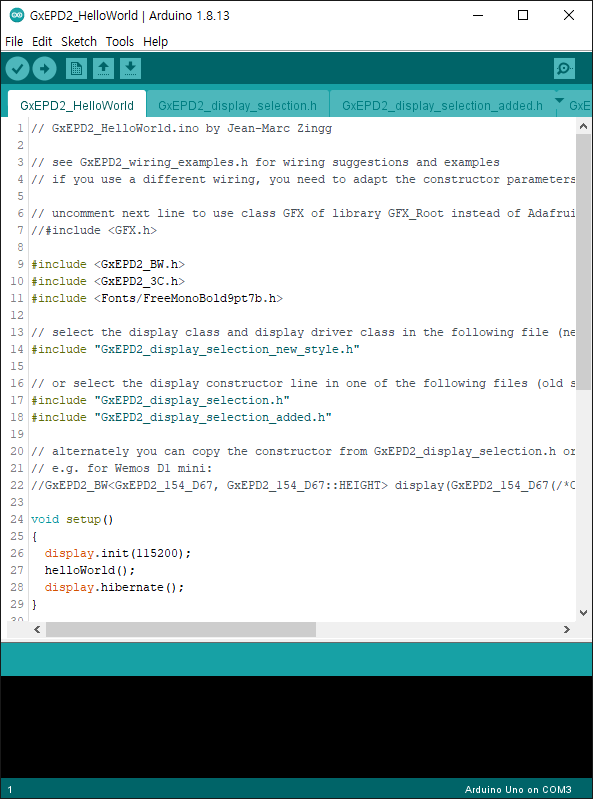Click 'Arduino Uno on COM3' status text
The width and height of the screenshot is (593, 799).
point(518,789)
